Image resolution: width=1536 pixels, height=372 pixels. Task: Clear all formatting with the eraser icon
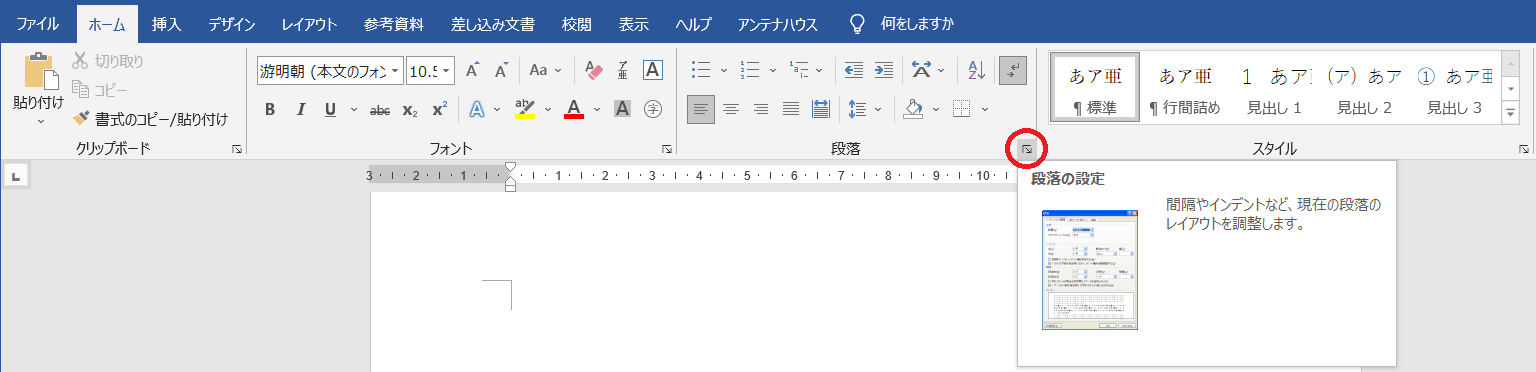click(x=594, y=71)
